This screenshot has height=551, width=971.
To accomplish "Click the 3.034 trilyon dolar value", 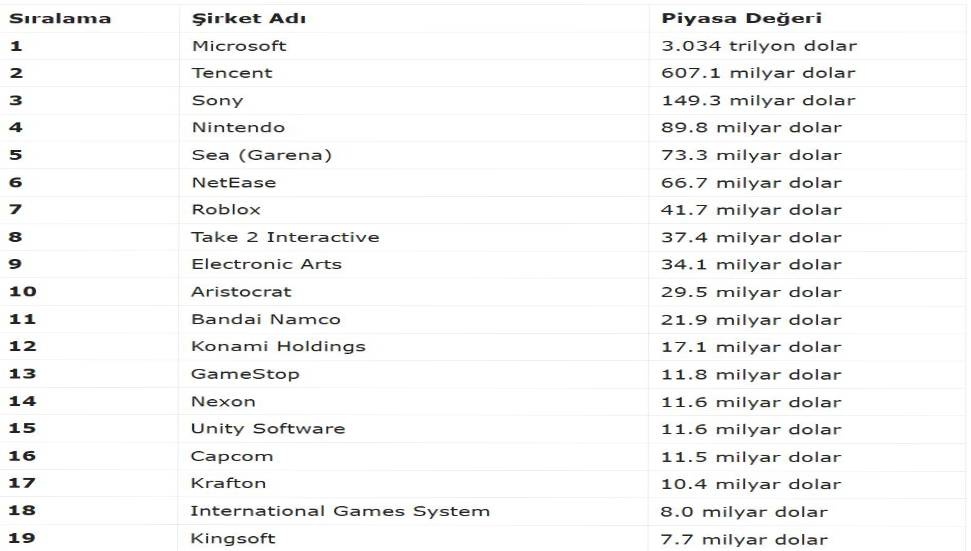I will [x=759, y=46].
